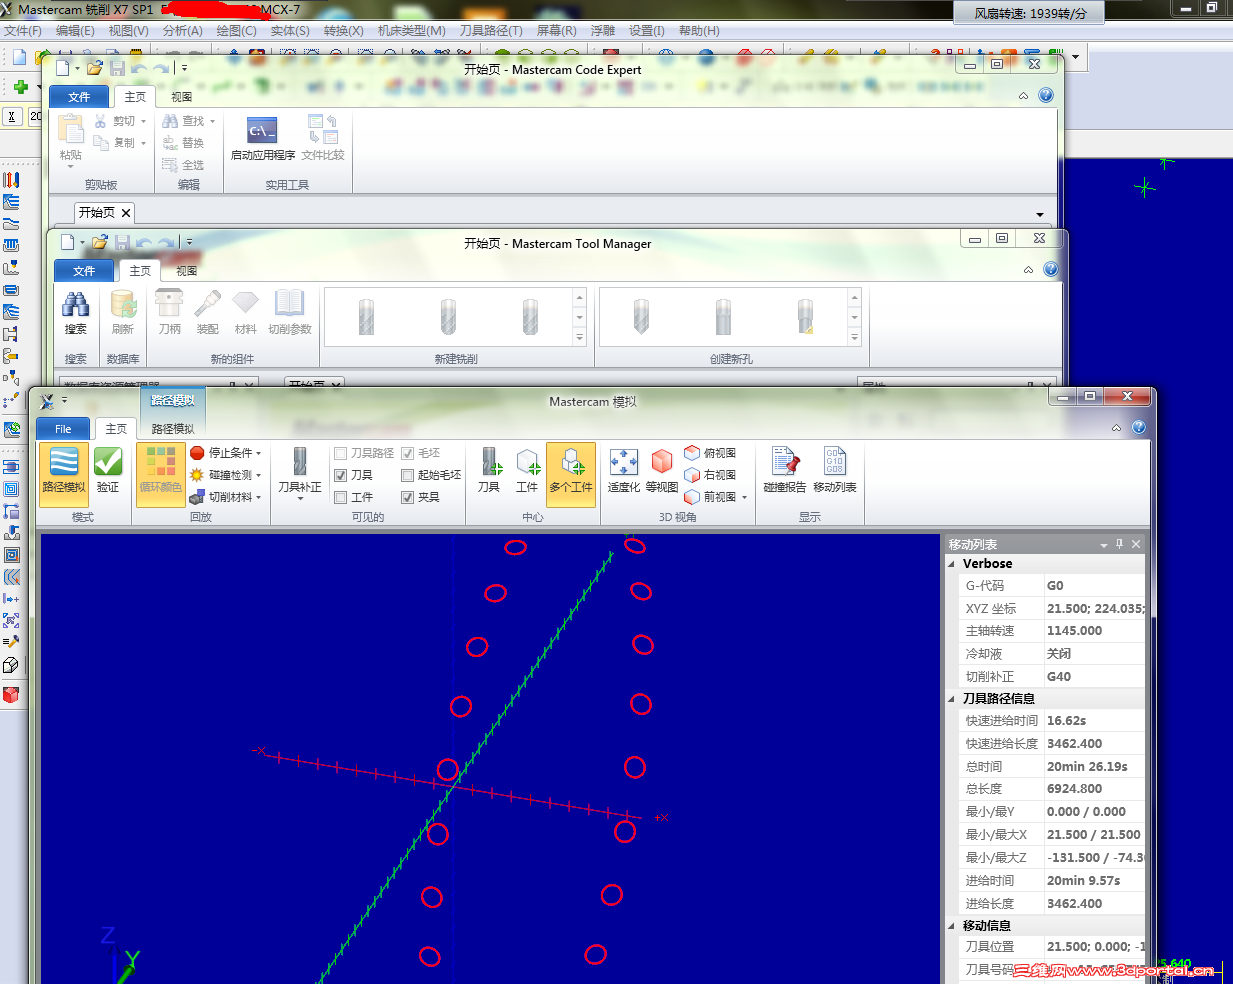The height and width of the screenshot is (984, 1233).
Task: Click 粘贴 paste in Code Expert
Action: [x=71, y=140]
